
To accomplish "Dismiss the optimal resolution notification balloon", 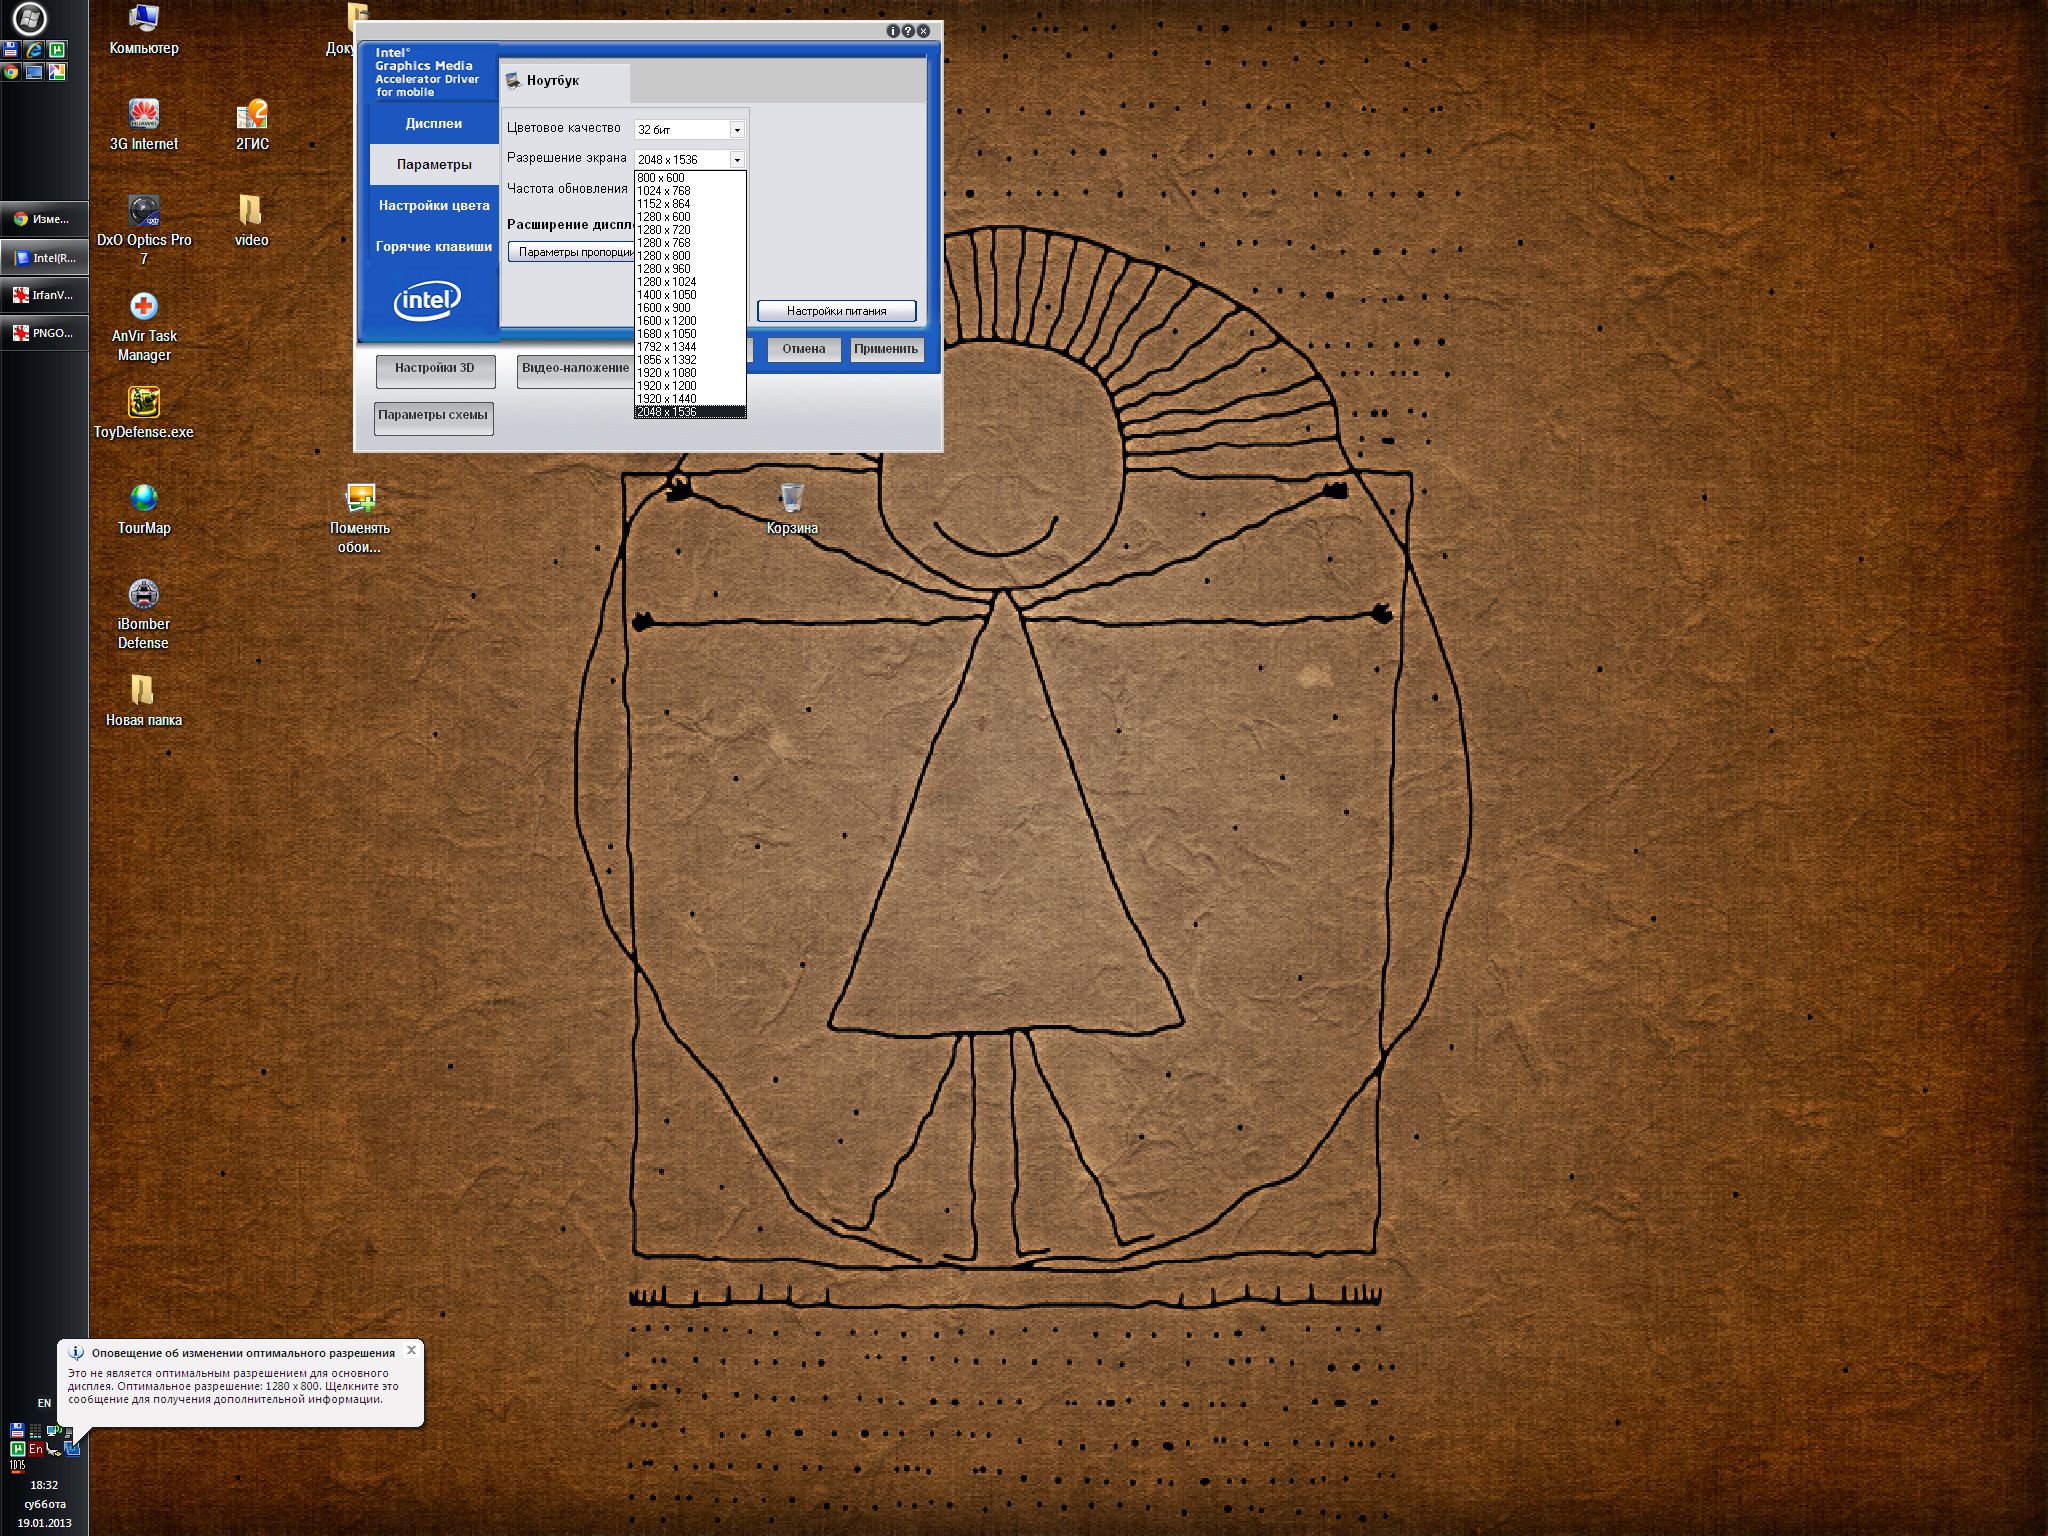I will [411, 1350].
